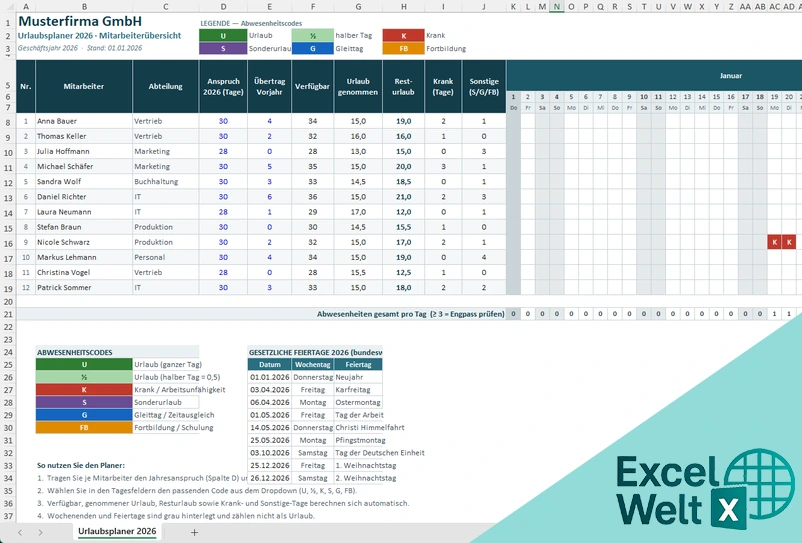Select row header 8
Image resolution: width=802 pixels, height=543 pixels.
pyautogui.click(x=8, y=122)
